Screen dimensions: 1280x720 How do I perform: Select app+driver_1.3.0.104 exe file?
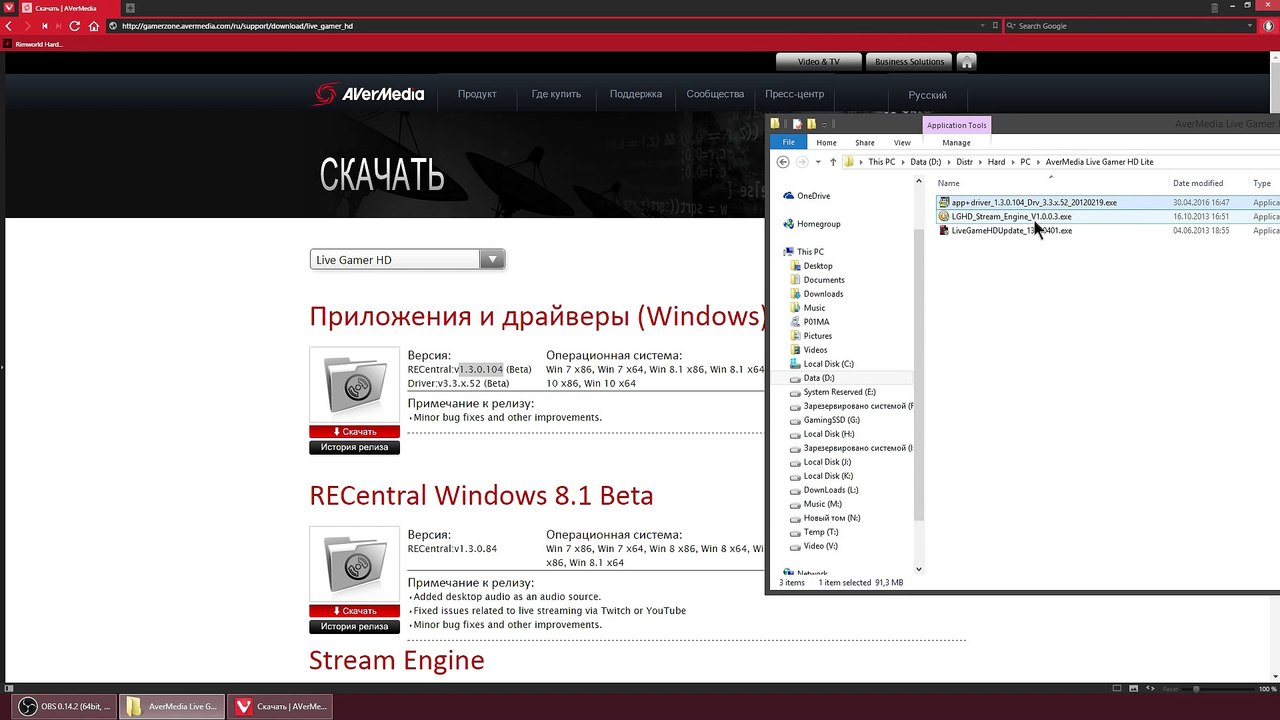tap(1034, 202)
